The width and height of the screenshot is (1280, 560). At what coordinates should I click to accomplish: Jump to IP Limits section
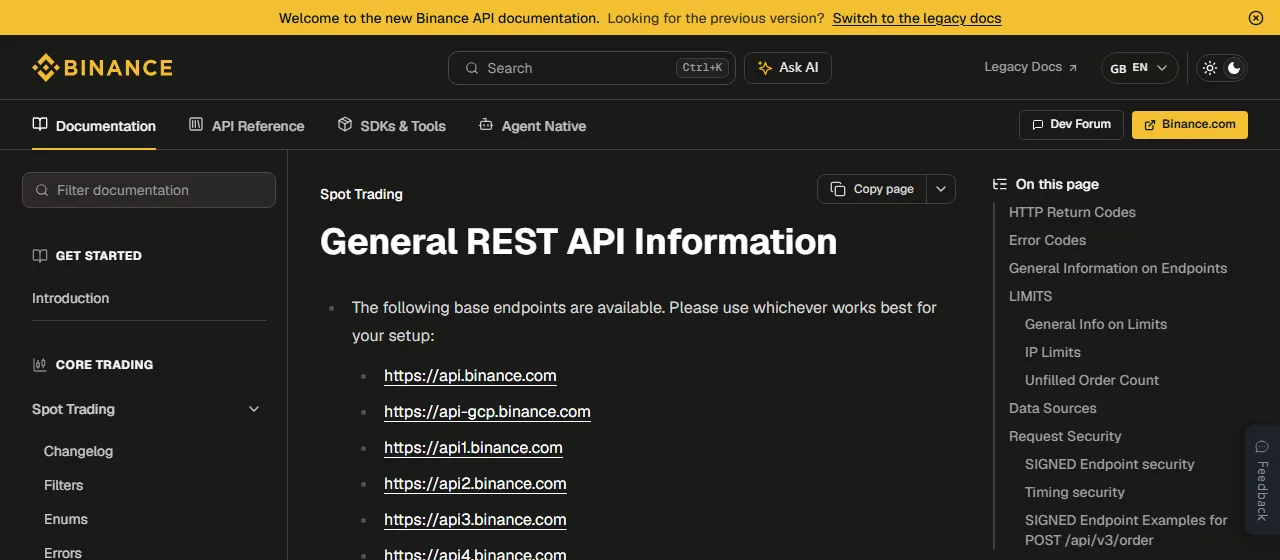(x=1053, y=352)
